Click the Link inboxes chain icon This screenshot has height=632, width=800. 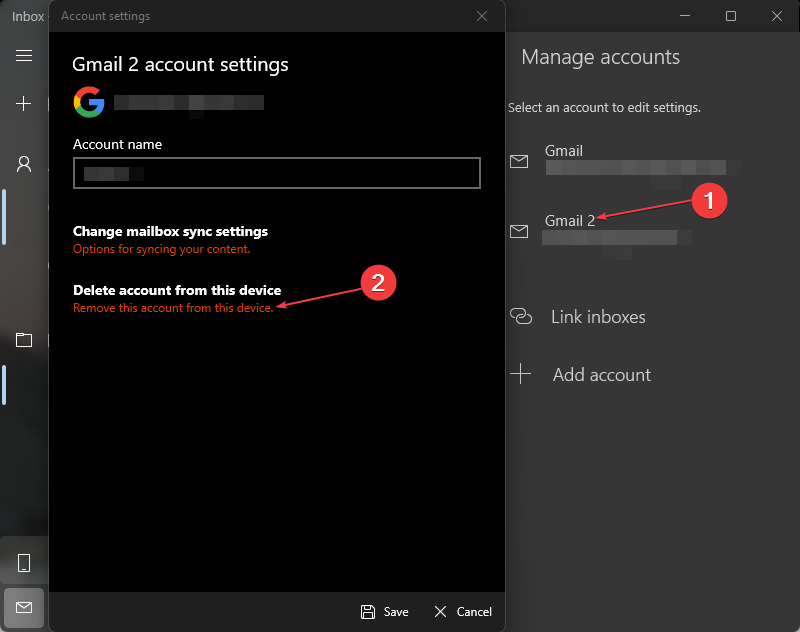520,317
